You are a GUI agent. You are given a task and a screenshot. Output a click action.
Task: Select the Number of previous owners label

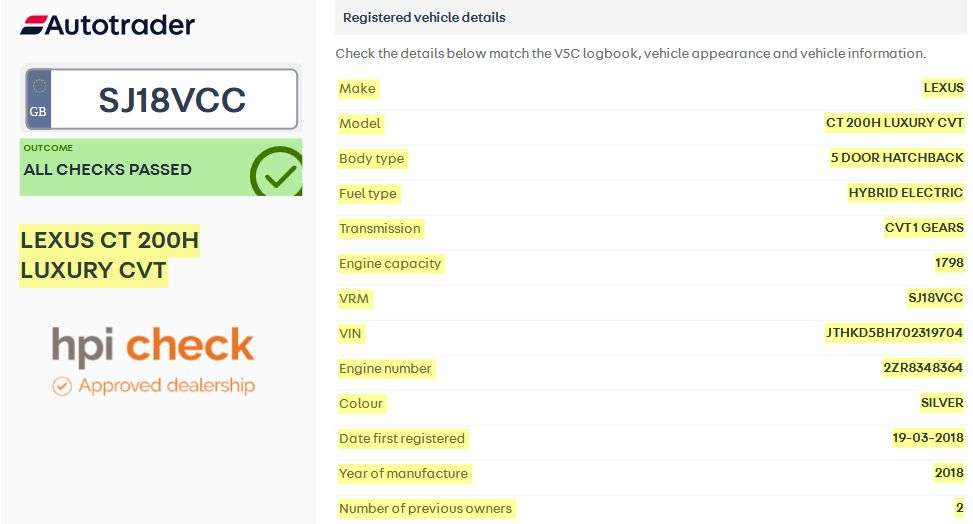pos(425,508)
